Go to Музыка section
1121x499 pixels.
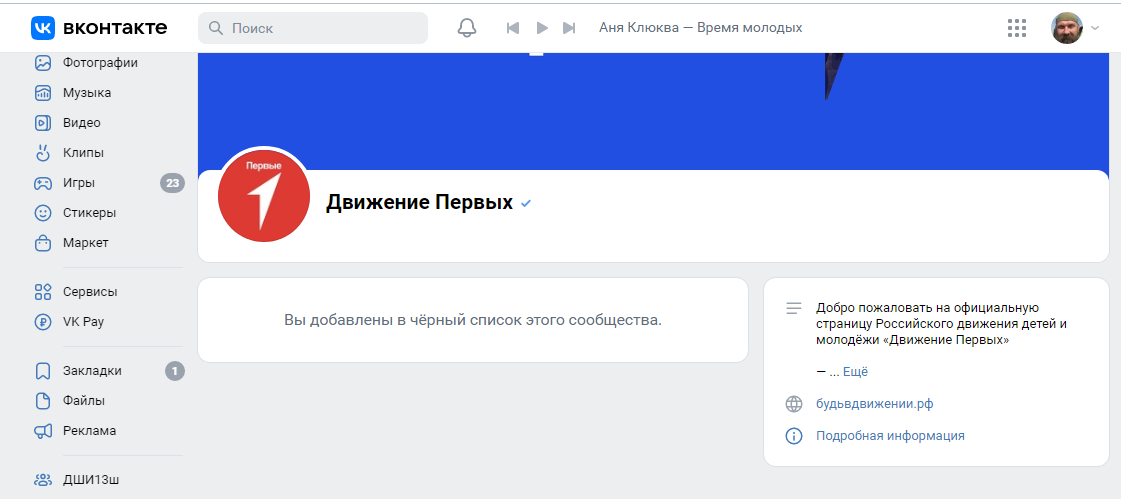[87, 93]
